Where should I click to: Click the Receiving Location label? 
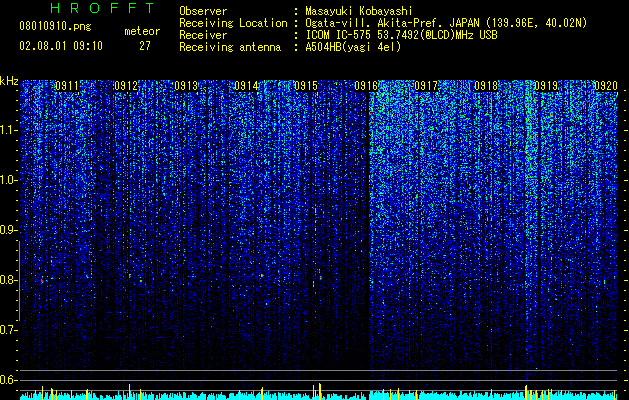pyautogui.click(x=233, y=23)
